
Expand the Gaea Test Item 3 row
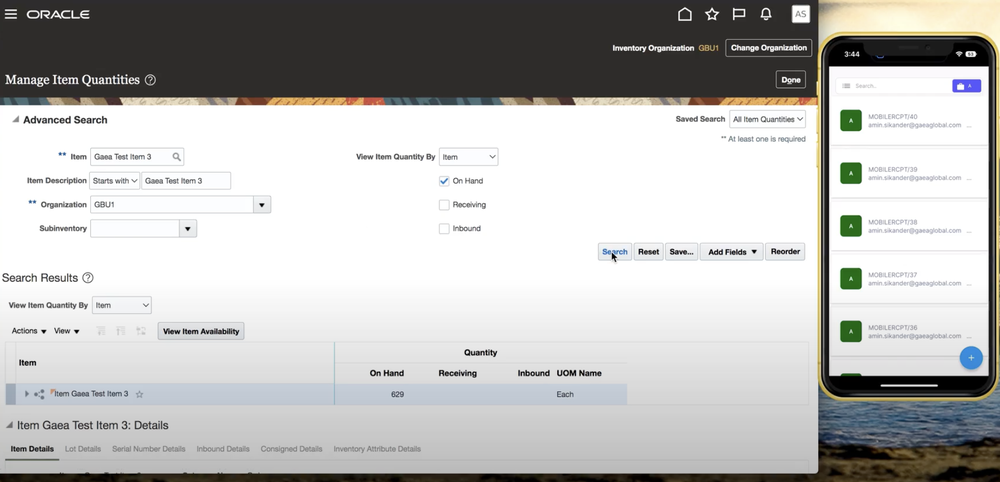tap(27, 394)
